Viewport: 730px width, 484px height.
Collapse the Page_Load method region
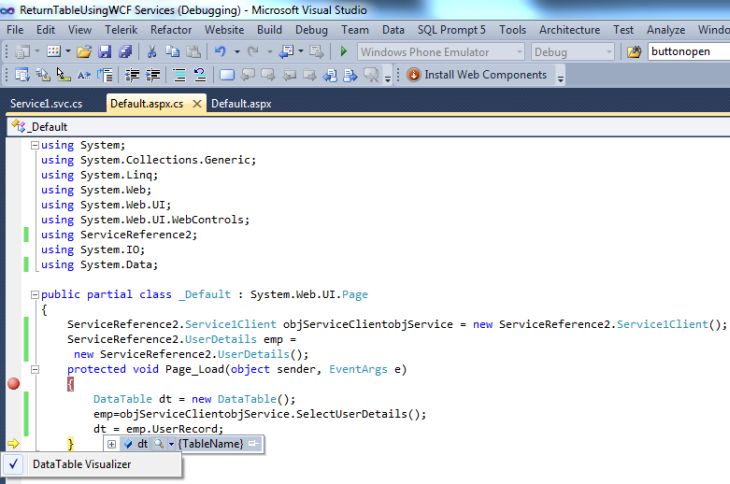[x=34, y=370]
